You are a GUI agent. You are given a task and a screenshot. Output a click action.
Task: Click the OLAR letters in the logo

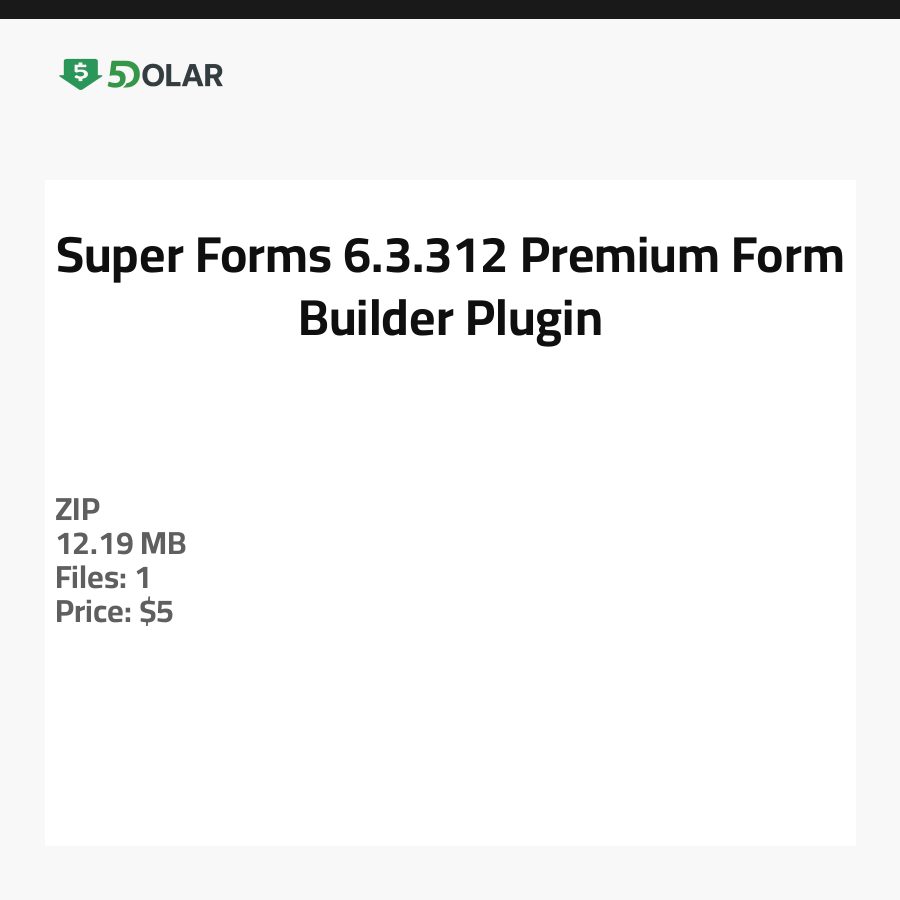click(x=183, y=75)
